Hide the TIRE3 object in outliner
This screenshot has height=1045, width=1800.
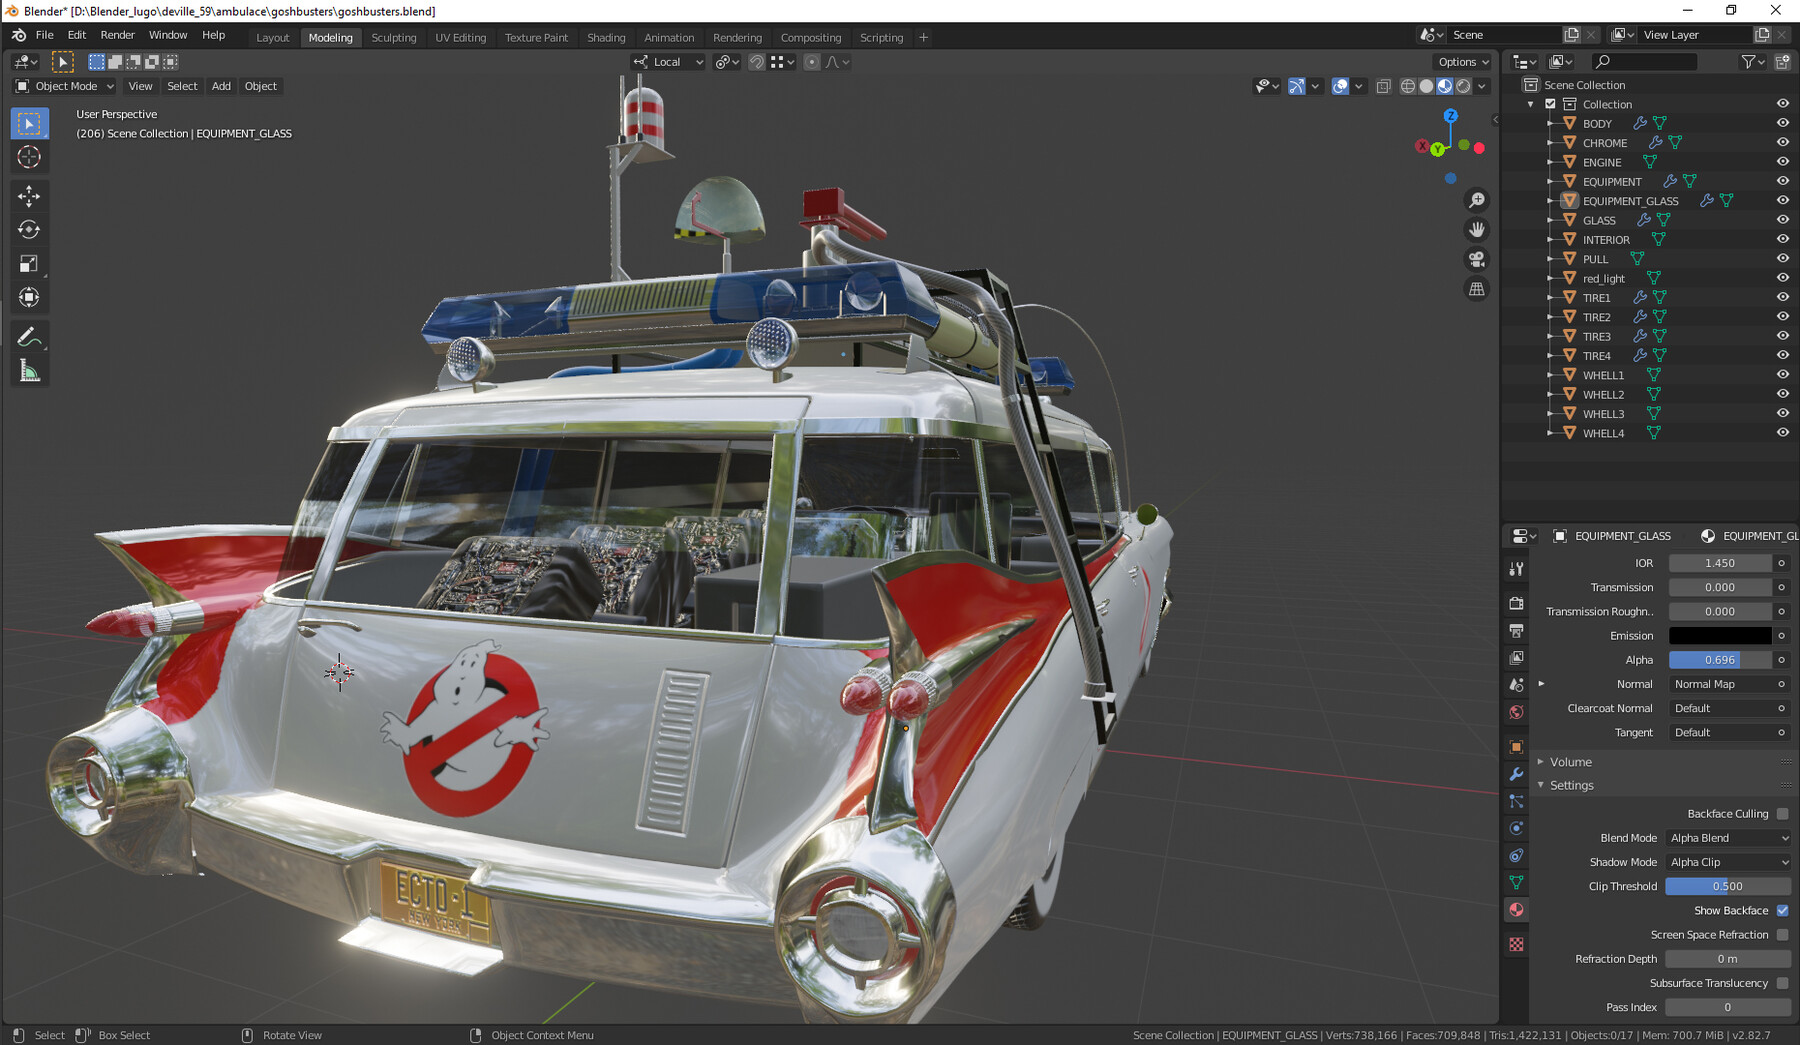(1782, 336)
